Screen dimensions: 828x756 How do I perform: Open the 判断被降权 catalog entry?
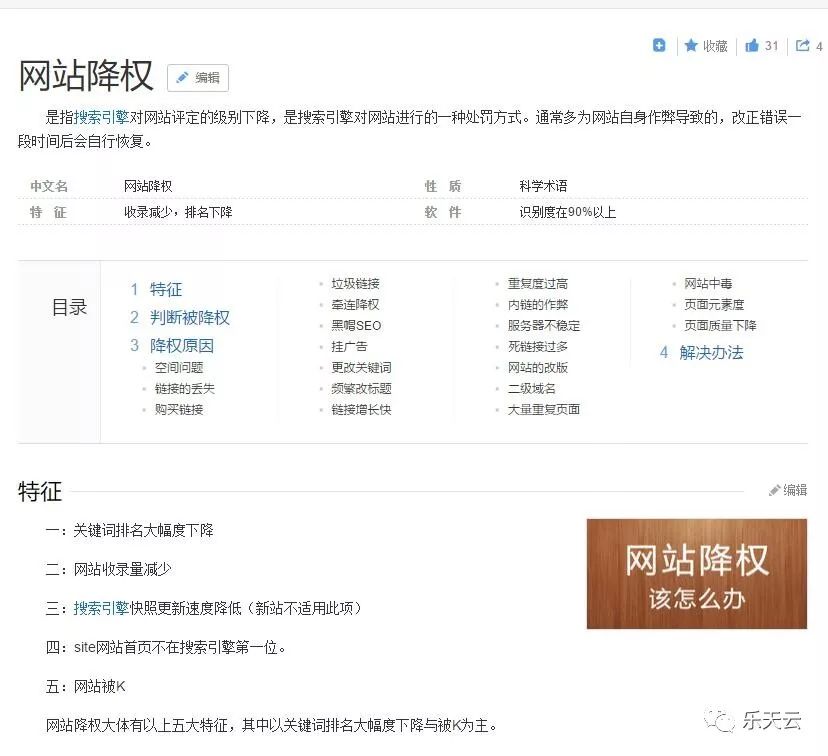188,318
